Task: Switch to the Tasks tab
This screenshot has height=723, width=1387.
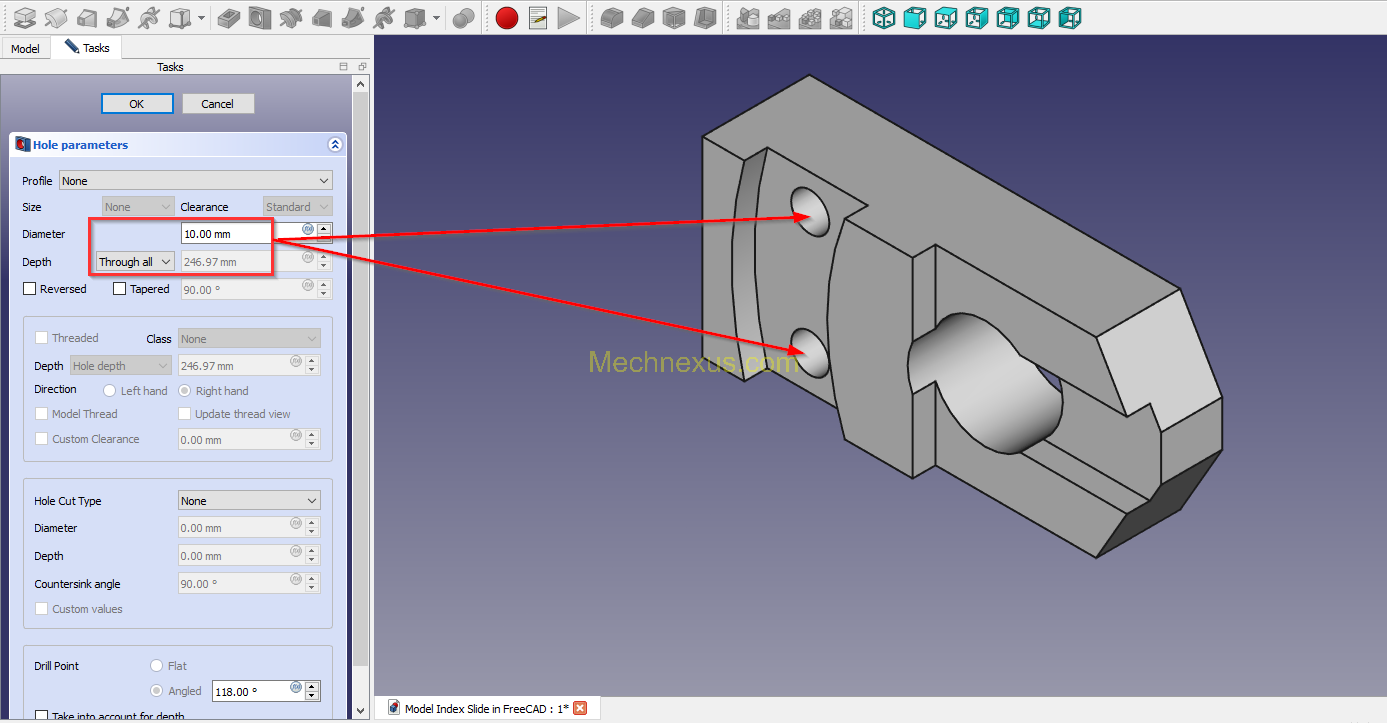Action: click(x=87, y=47)
